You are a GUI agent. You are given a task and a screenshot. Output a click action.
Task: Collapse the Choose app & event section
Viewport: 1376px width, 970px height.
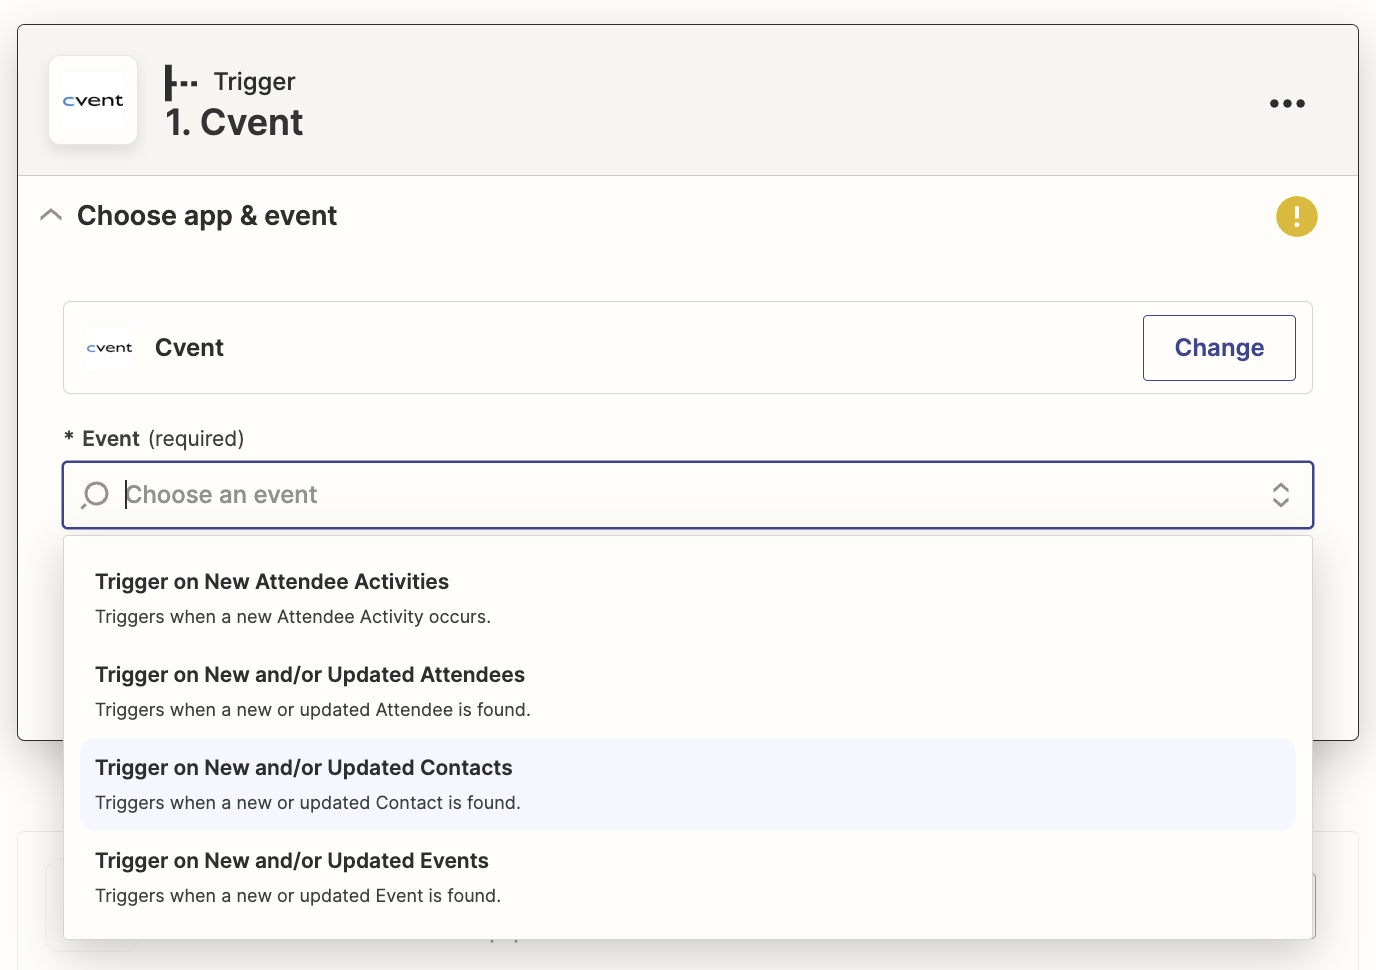click(x=51, y=215)
